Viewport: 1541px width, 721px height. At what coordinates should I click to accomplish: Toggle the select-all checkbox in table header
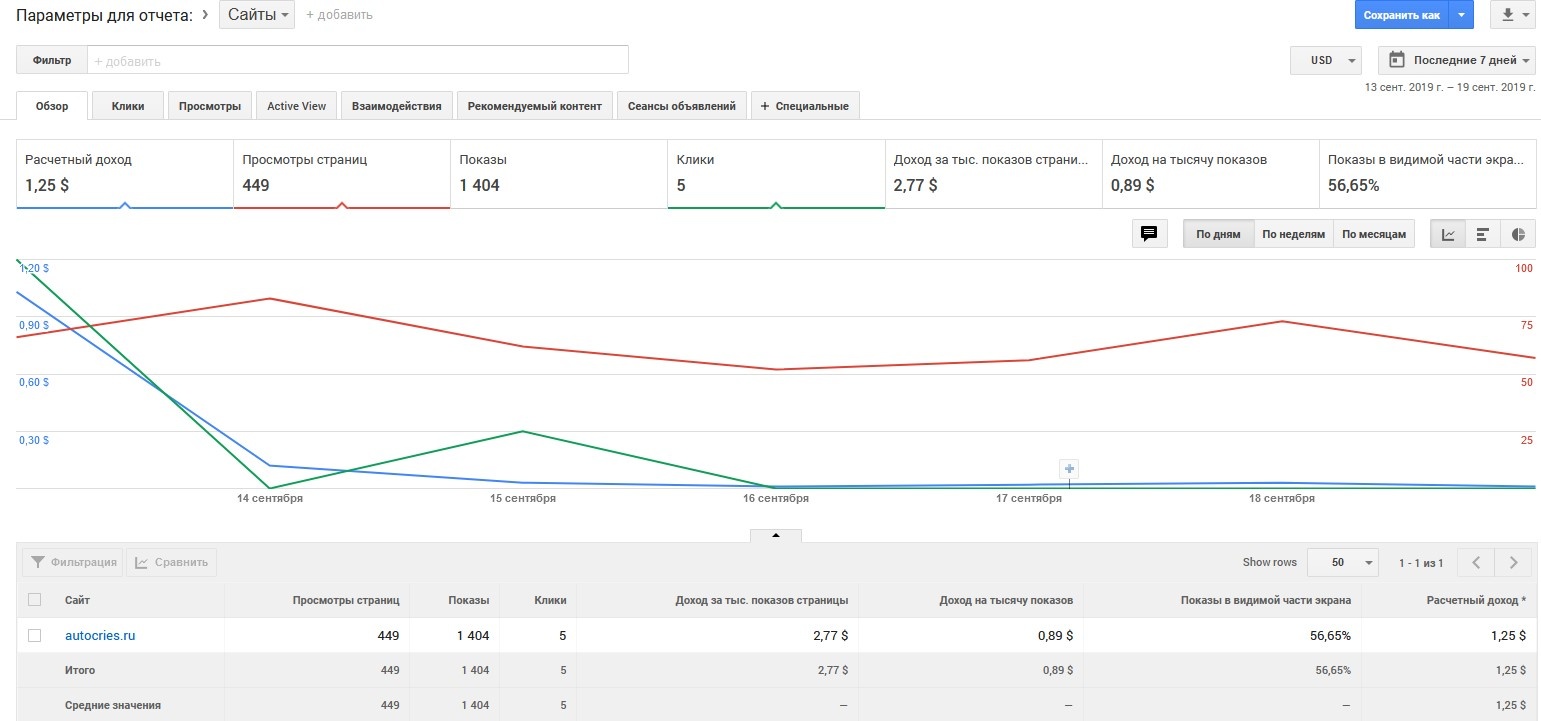point(35,600)
